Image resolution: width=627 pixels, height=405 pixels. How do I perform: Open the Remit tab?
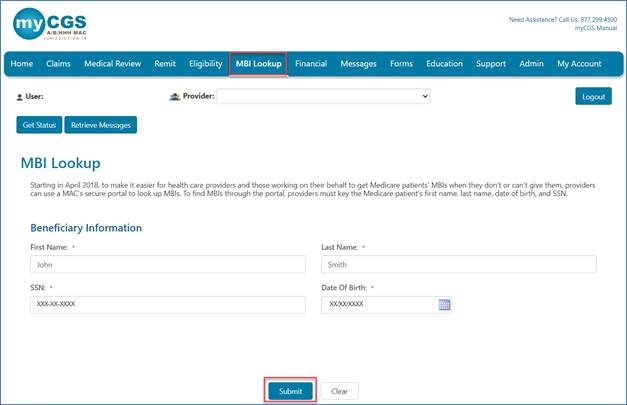pos(165,64)
